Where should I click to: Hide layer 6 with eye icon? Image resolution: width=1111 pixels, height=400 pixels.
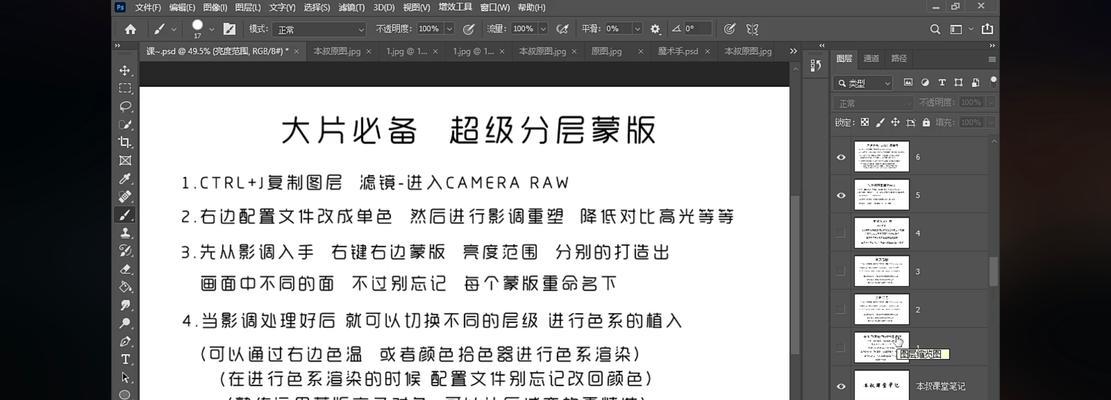pos(841,157)
